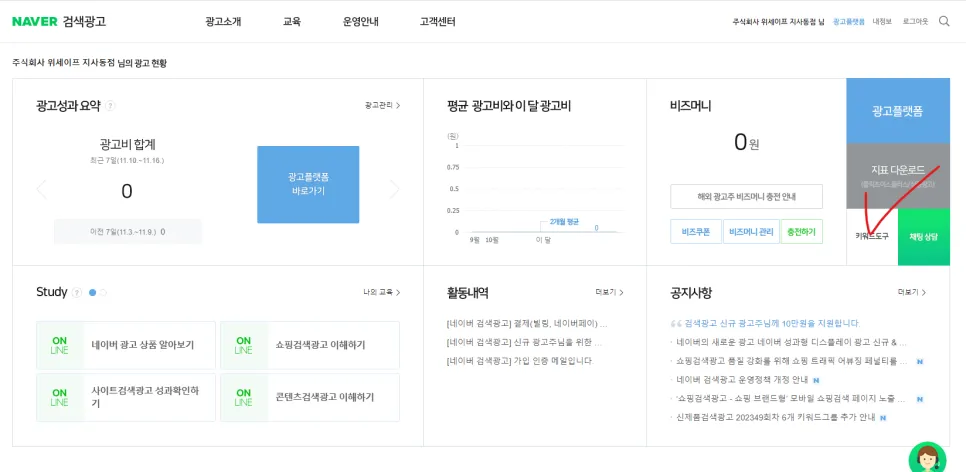Expand 광고관리 link with chevron

(383, 105)
